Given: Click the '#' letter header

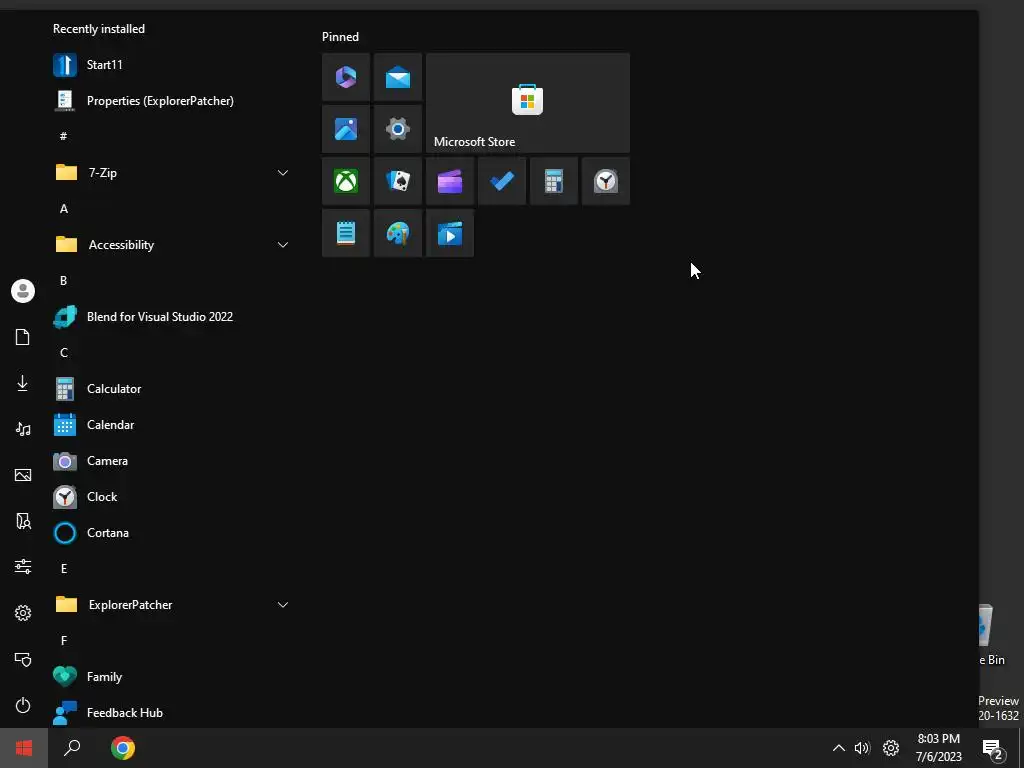Looking at the screenshot, I should pos(63,136).
